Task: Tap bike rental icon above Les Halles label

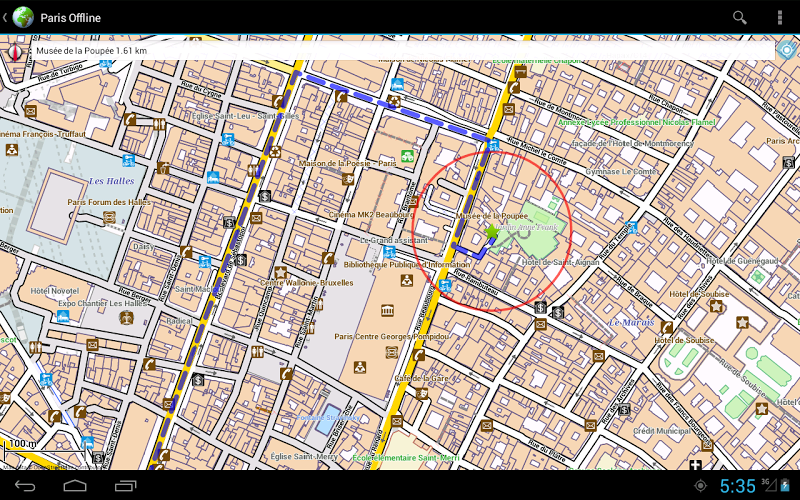Action: tap(128, 161)
